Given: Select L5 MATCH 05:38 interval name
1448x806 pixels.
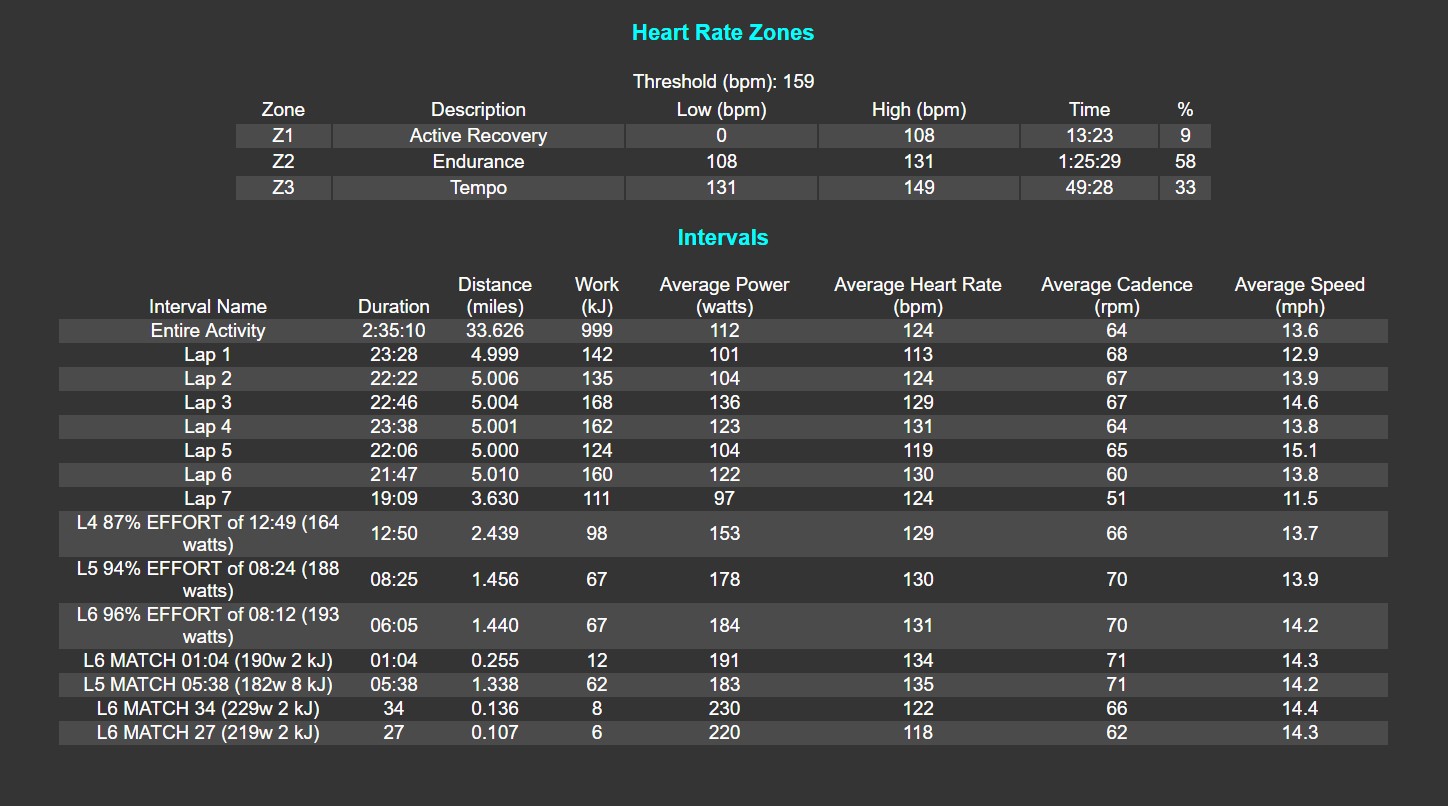Looking at the screenshot, I should click(x=208, y=685).
